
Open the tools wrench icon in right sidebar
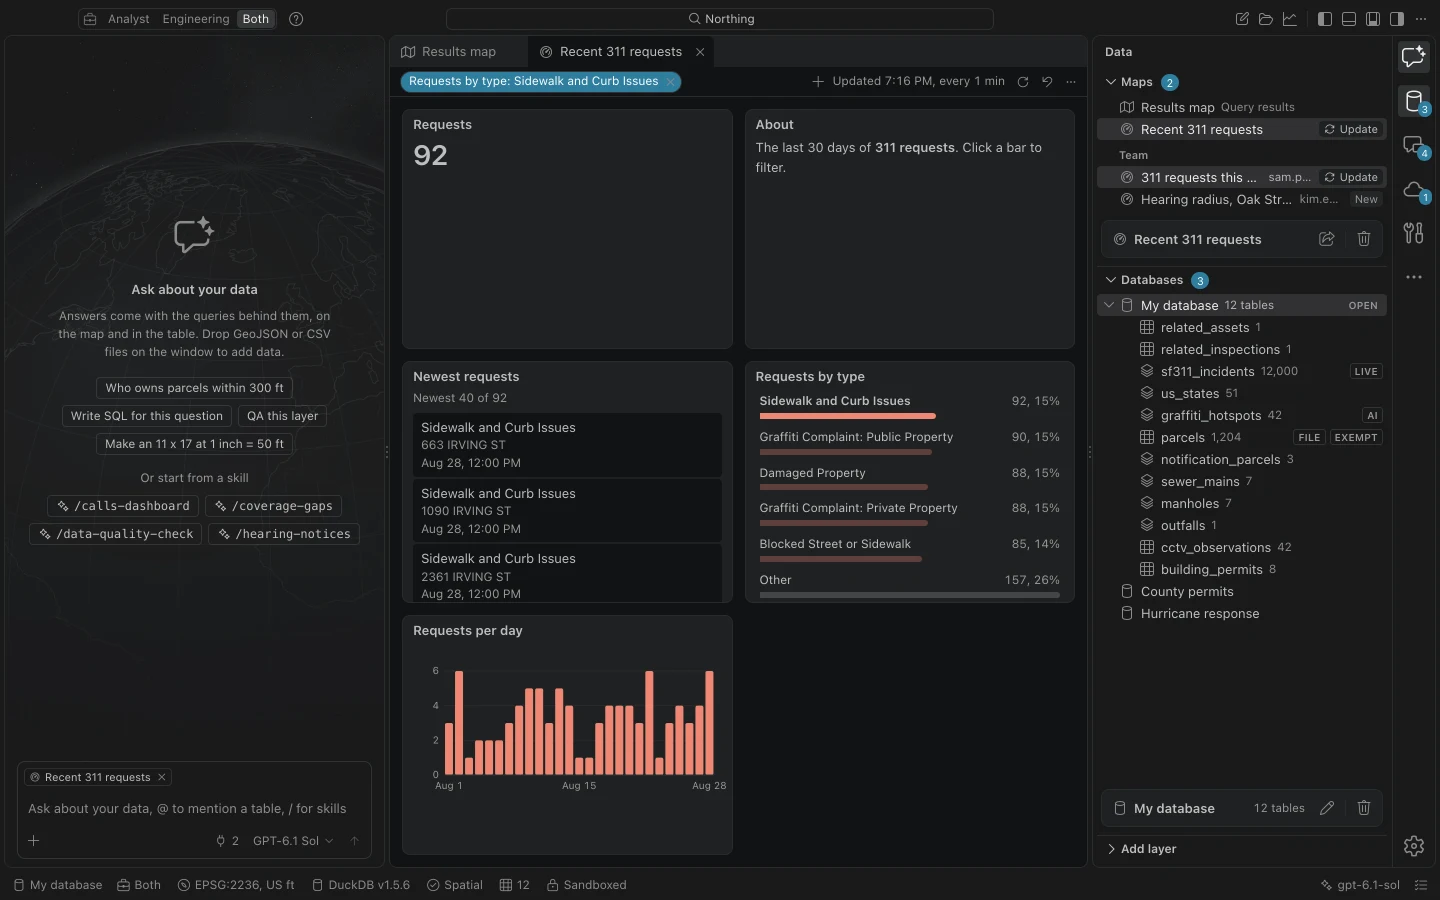click(x=1413, y=233)
